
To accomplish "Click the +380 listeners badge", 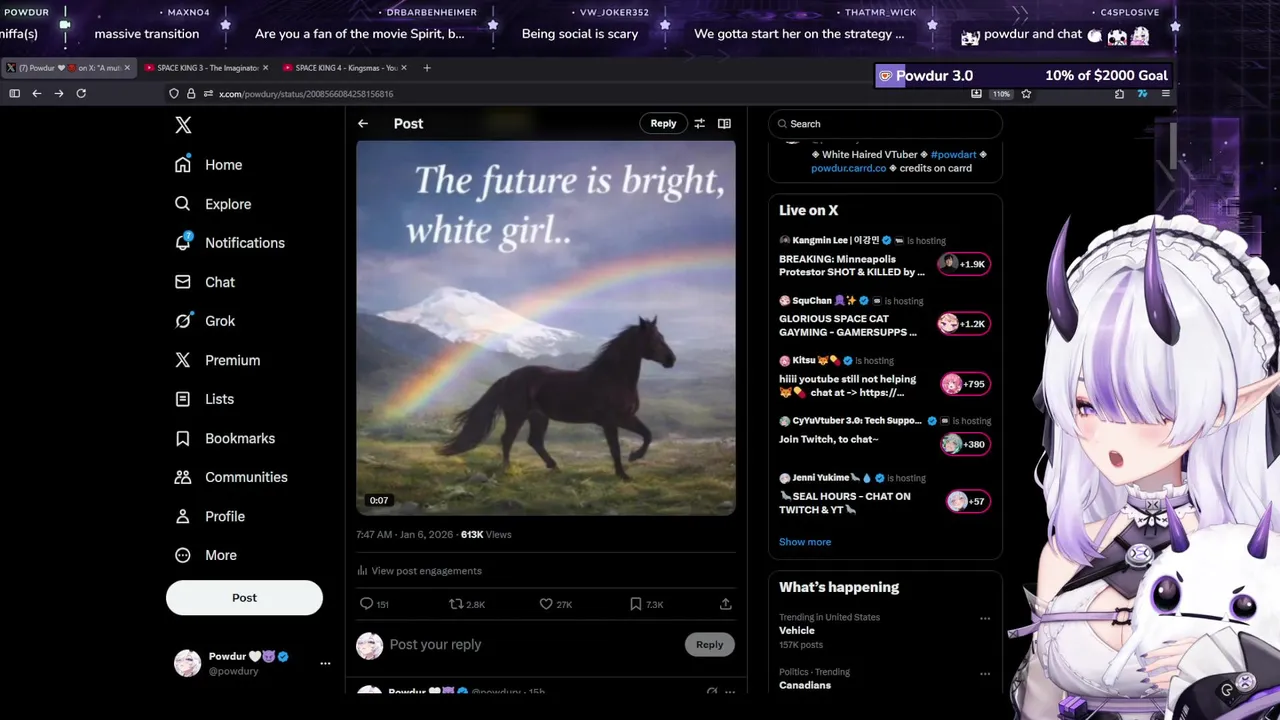I will point(964,444).
